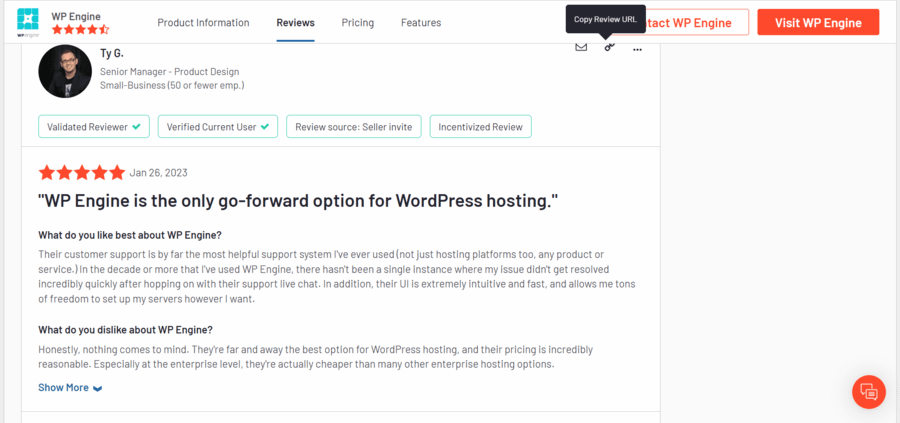Click the Visit WP Engine button
Viewport: 900px width, 423px height.
point(818,22)
